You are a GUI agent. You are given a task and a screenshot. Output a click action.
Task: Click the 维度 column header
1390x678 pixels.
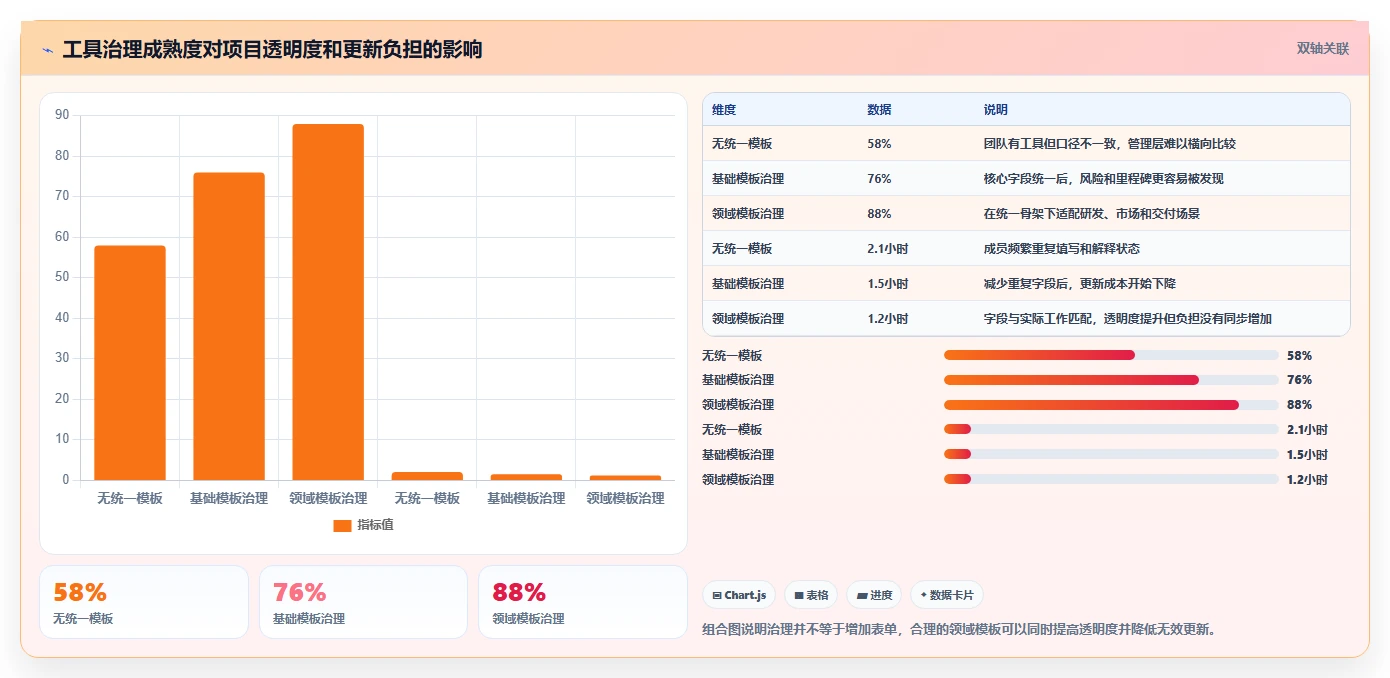[x=724, y=110]
